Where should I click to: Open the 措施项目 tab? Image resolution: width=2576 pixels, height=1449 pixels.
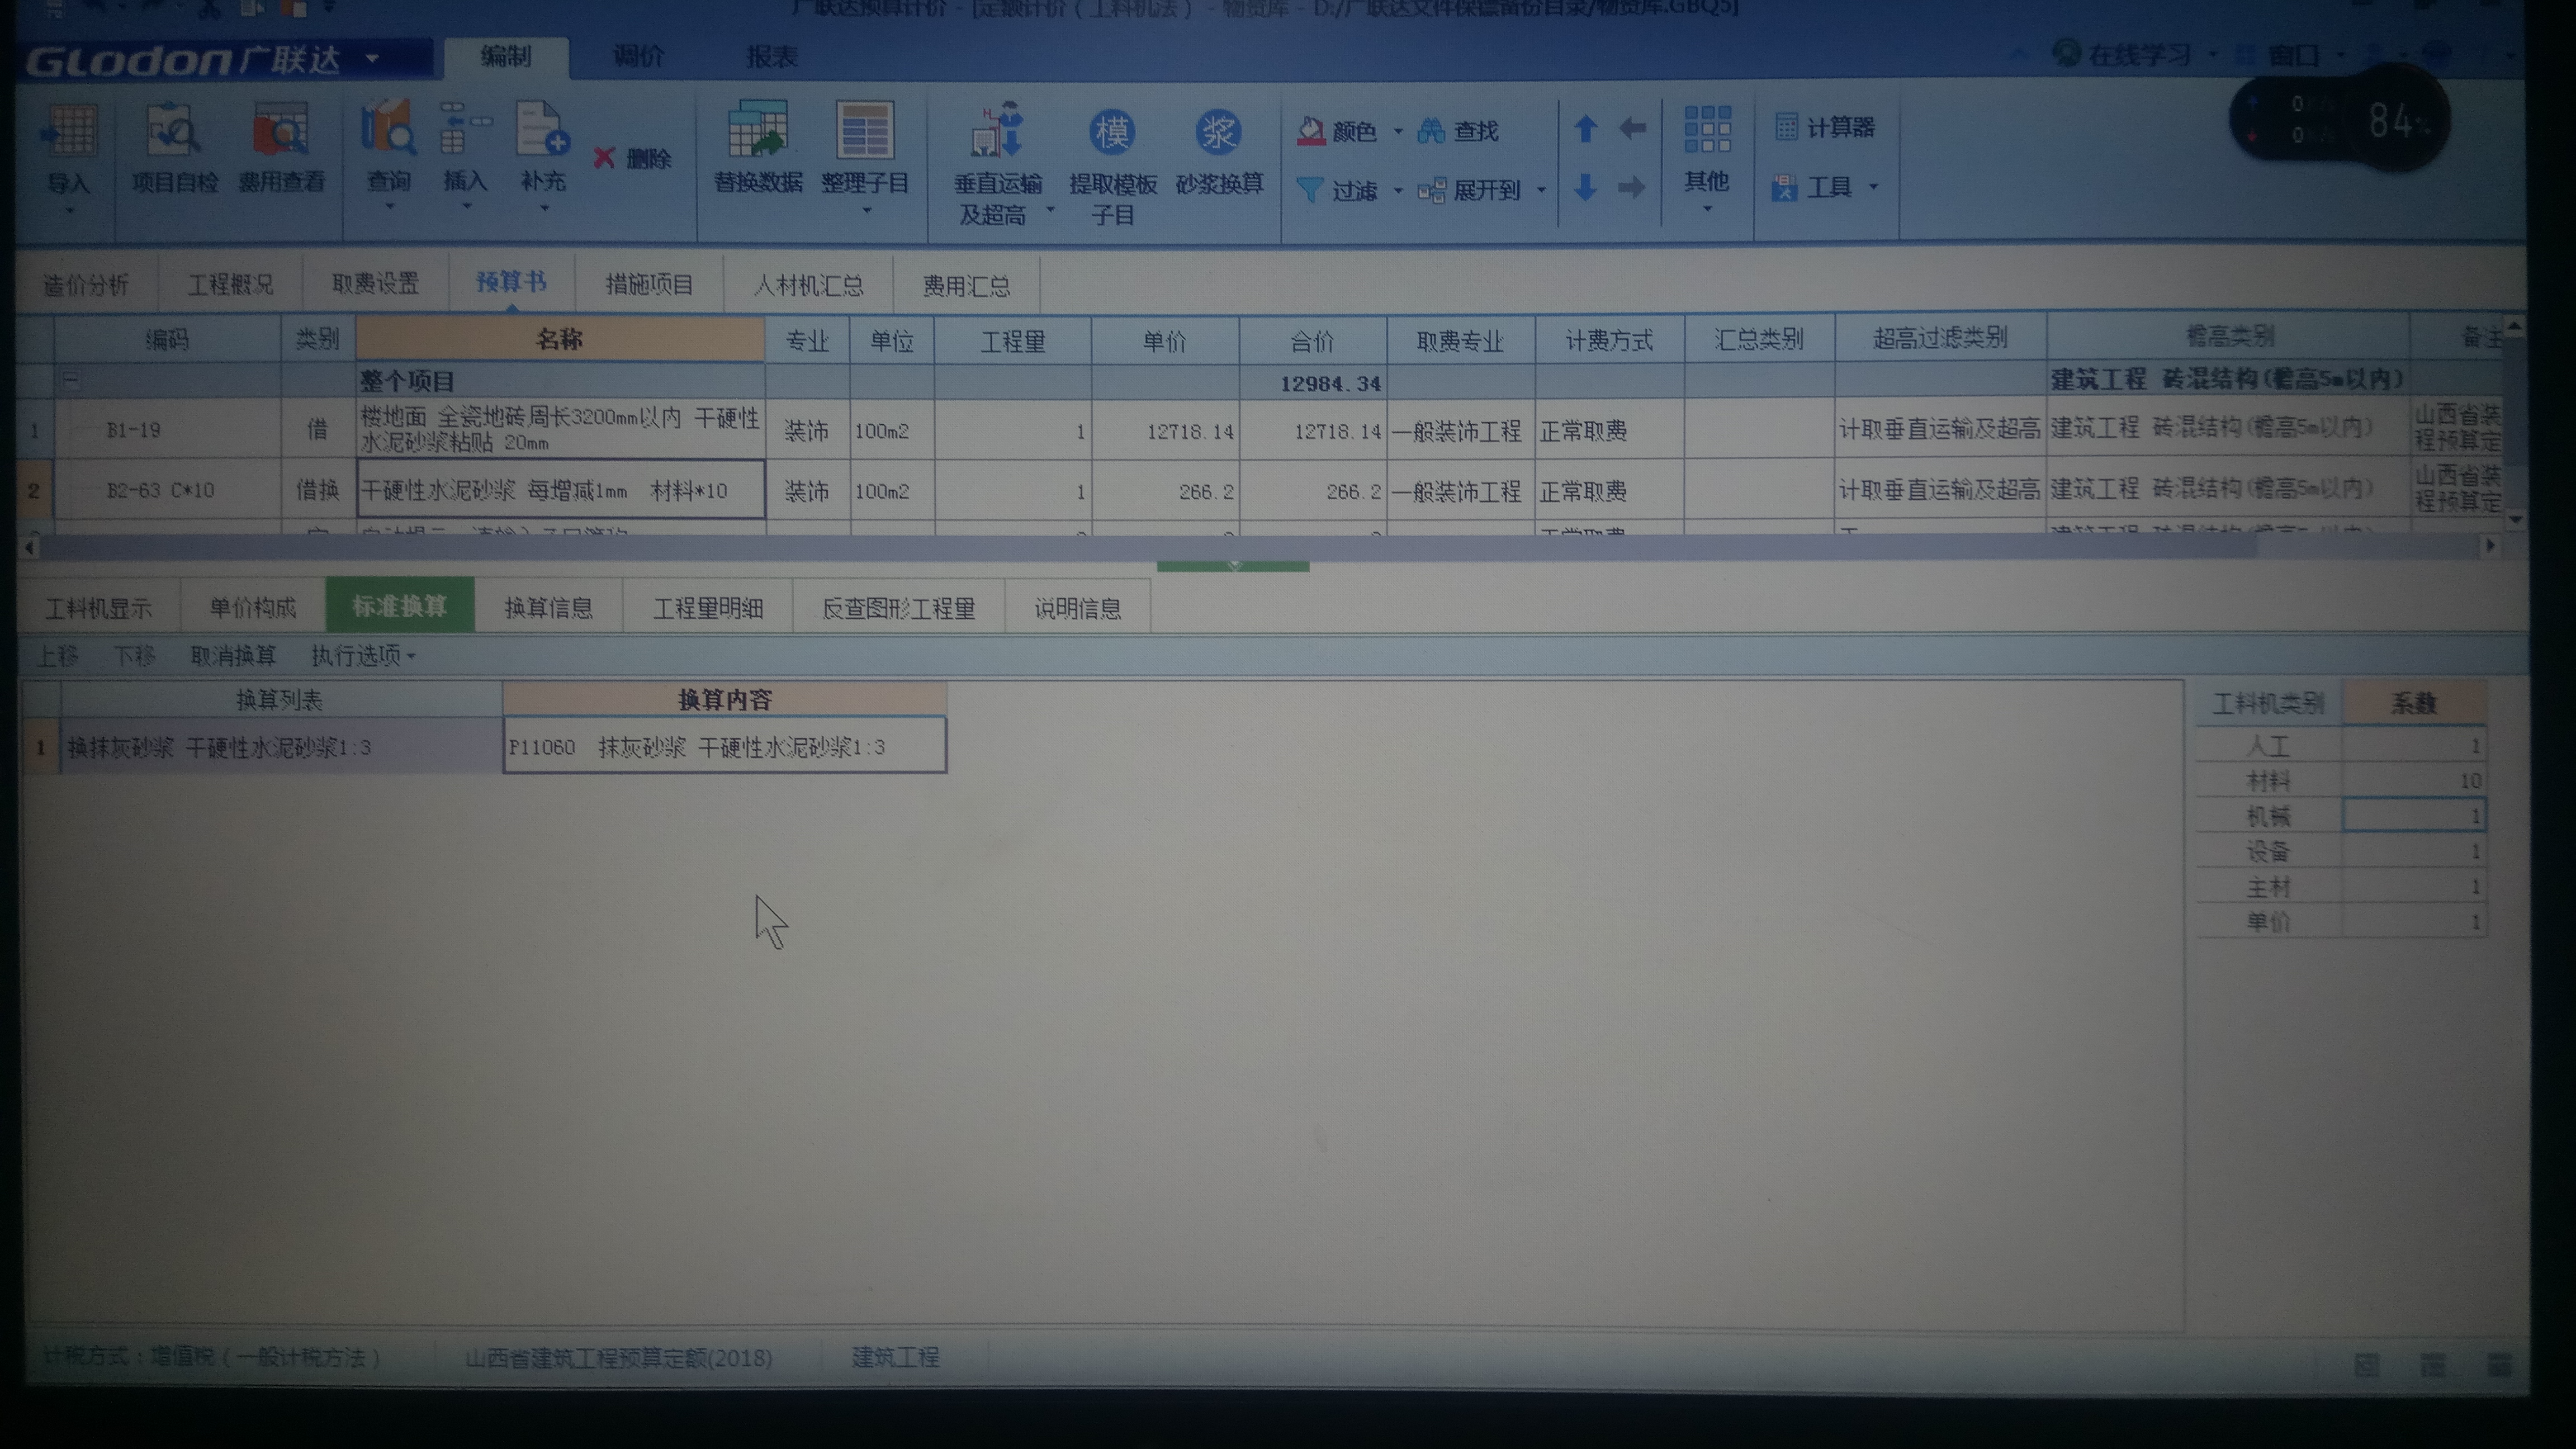tap(649, 285)
